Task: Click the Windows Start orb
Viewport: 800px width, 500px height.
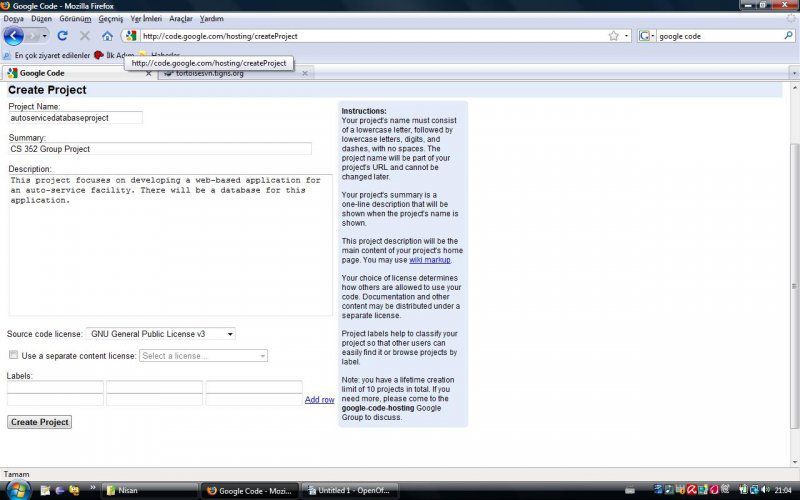Action: 18,490
